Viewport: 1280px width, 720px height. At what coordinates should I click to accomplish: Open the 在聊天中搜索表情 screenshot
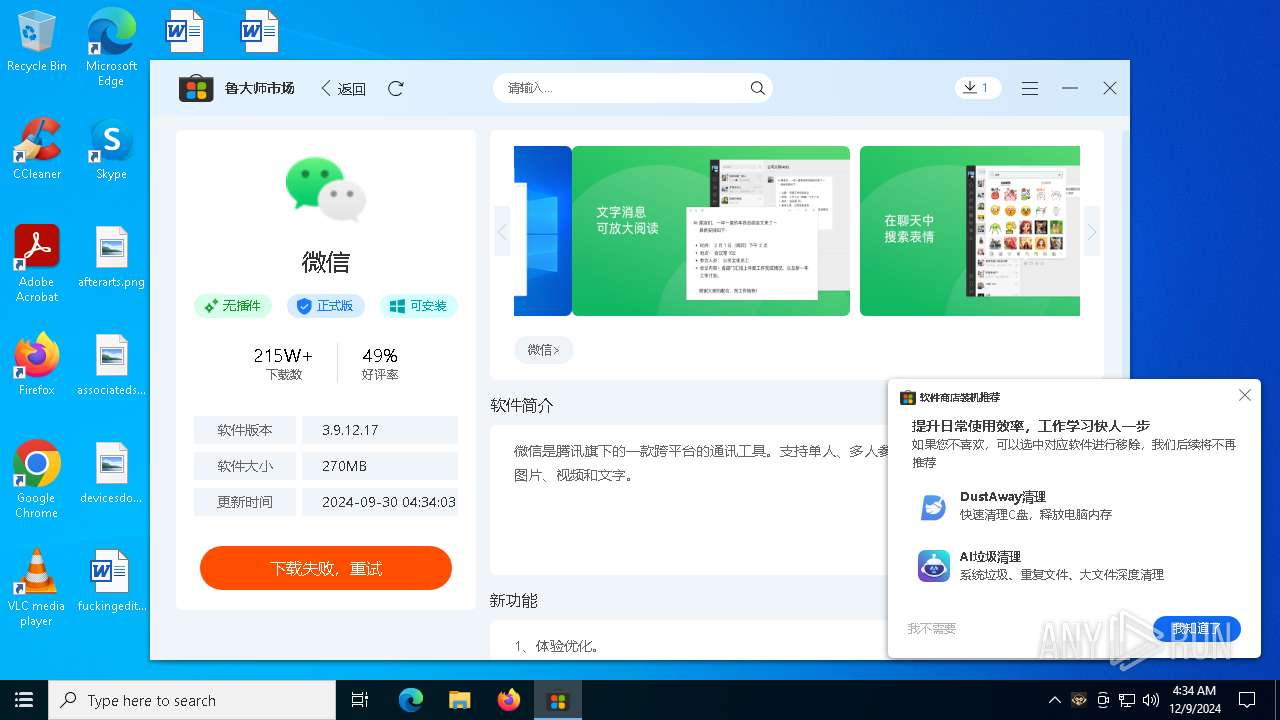pyautogui.click(x=970, y=231)
